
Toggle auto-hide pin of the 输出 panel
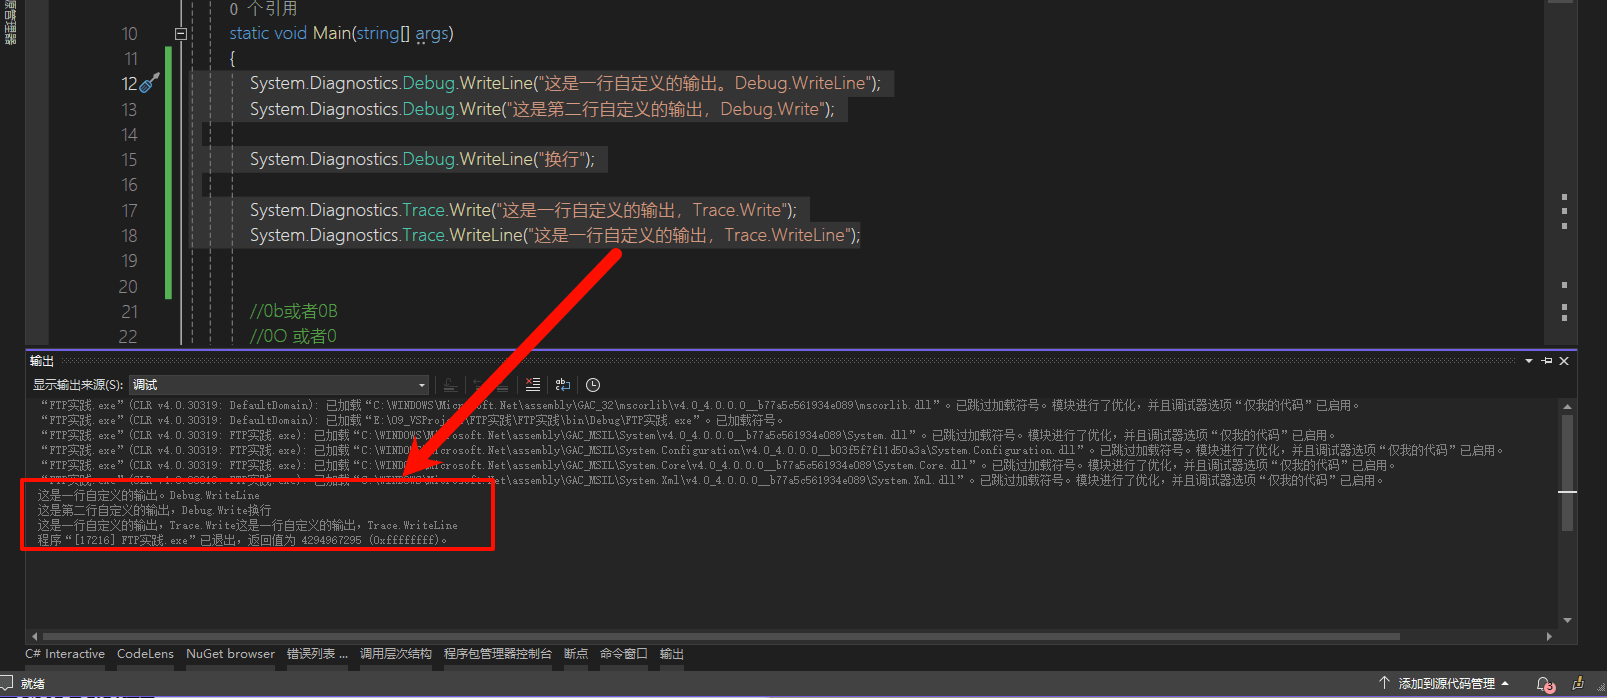[x=1547, y=361]
